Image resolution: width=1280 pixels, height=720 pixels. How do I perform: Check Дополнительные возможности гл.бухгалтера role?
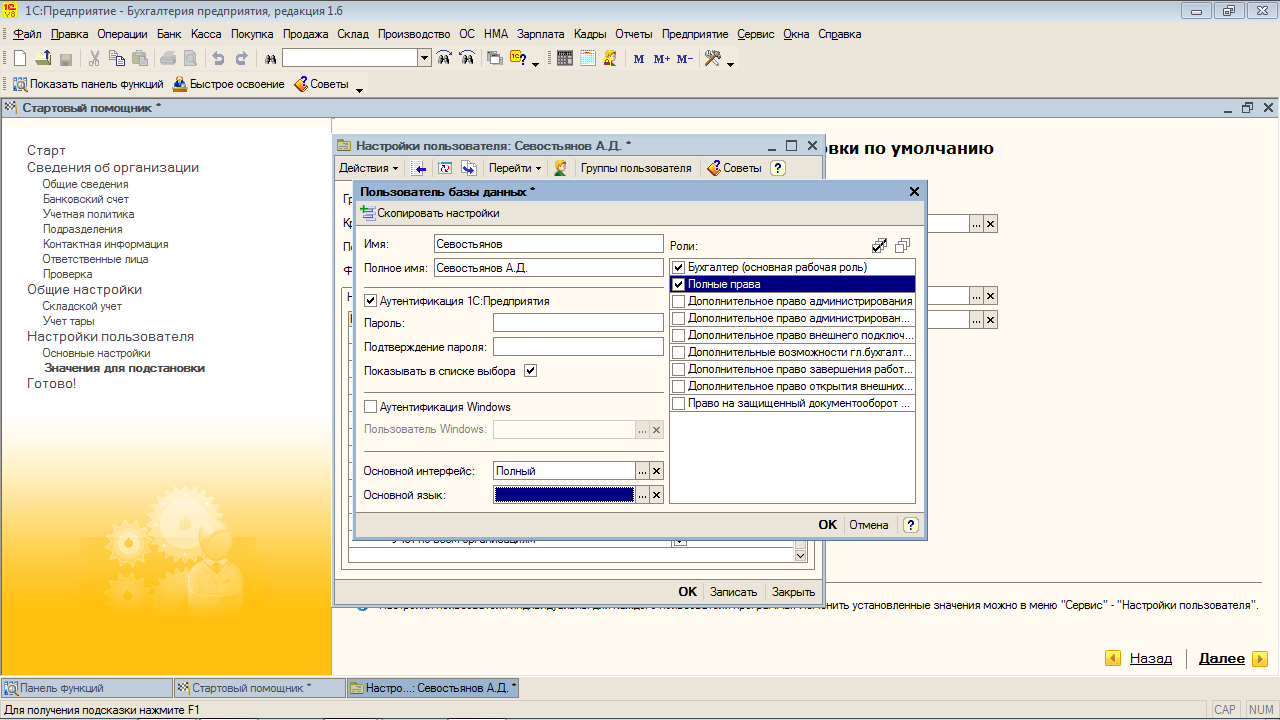(x=679, y=352)
